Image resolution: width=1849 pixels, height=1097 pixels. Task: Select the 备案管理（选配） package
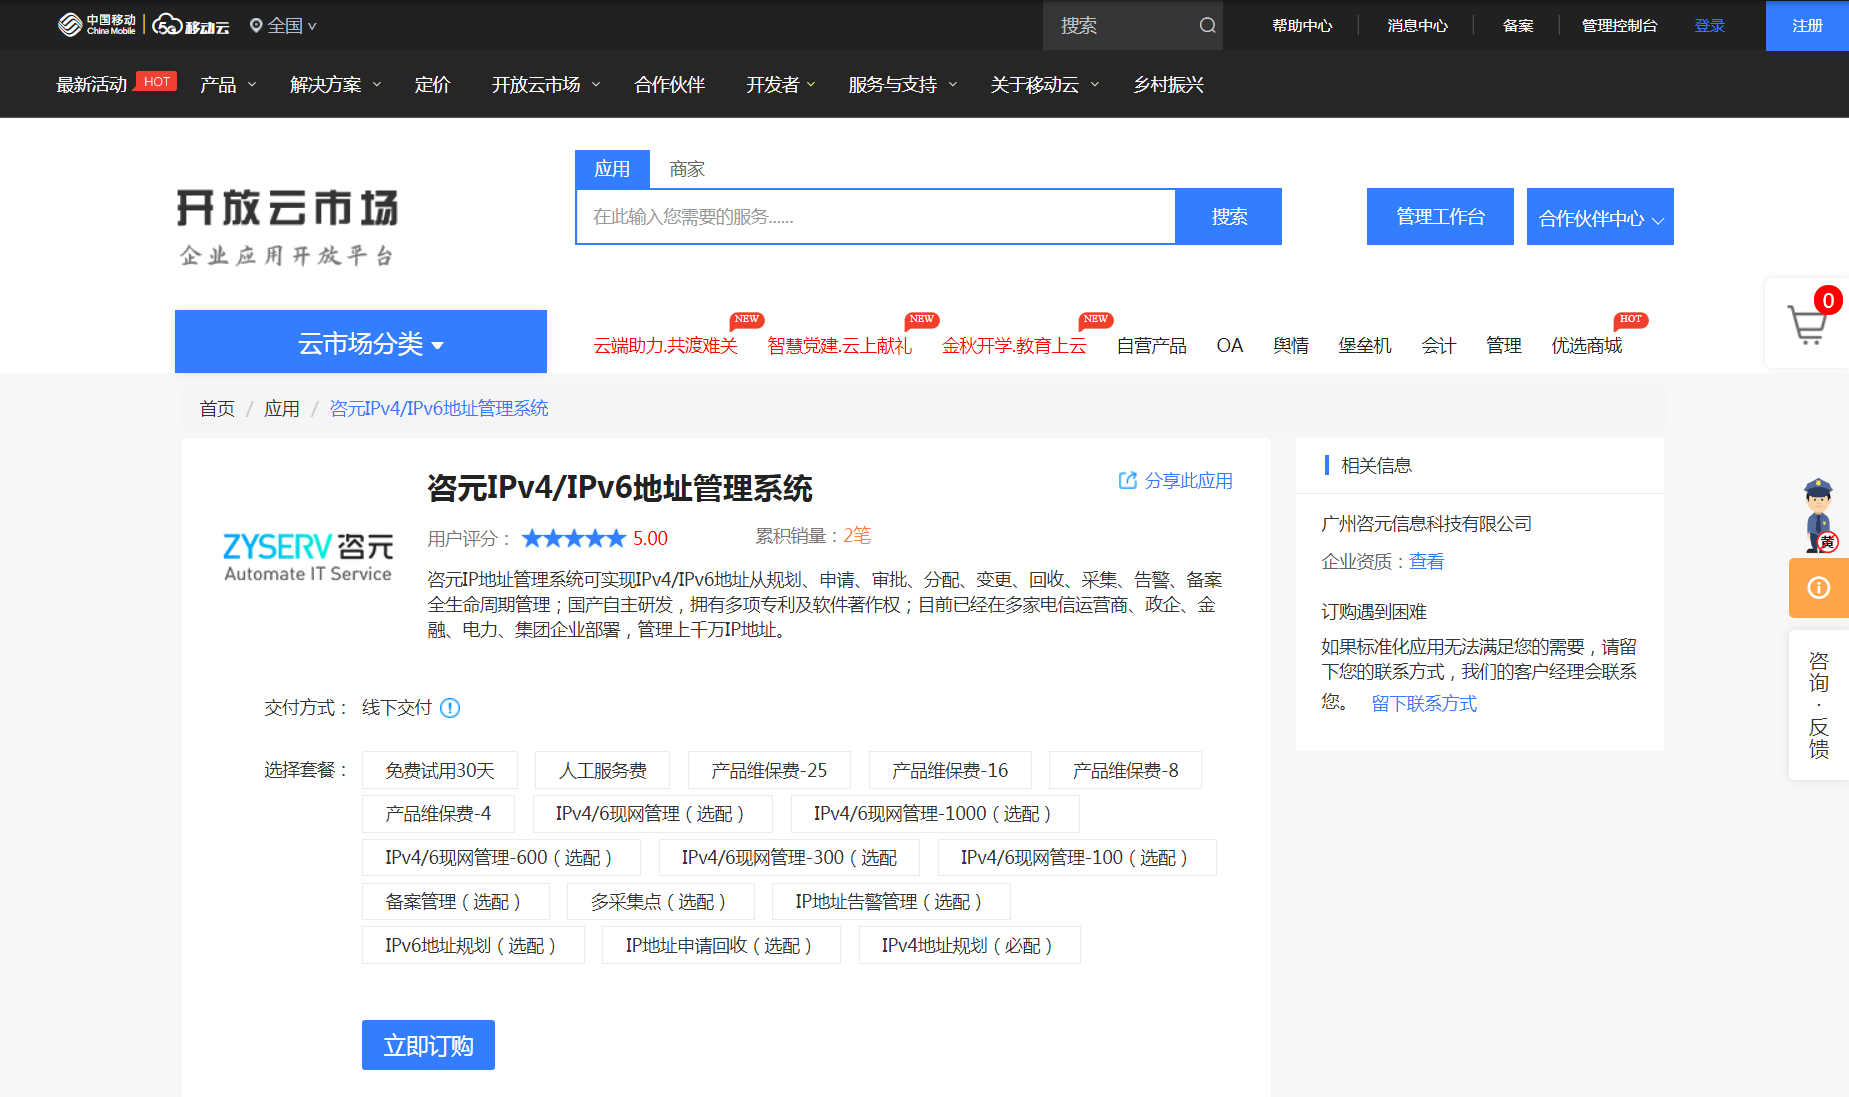tap(455, 902)
